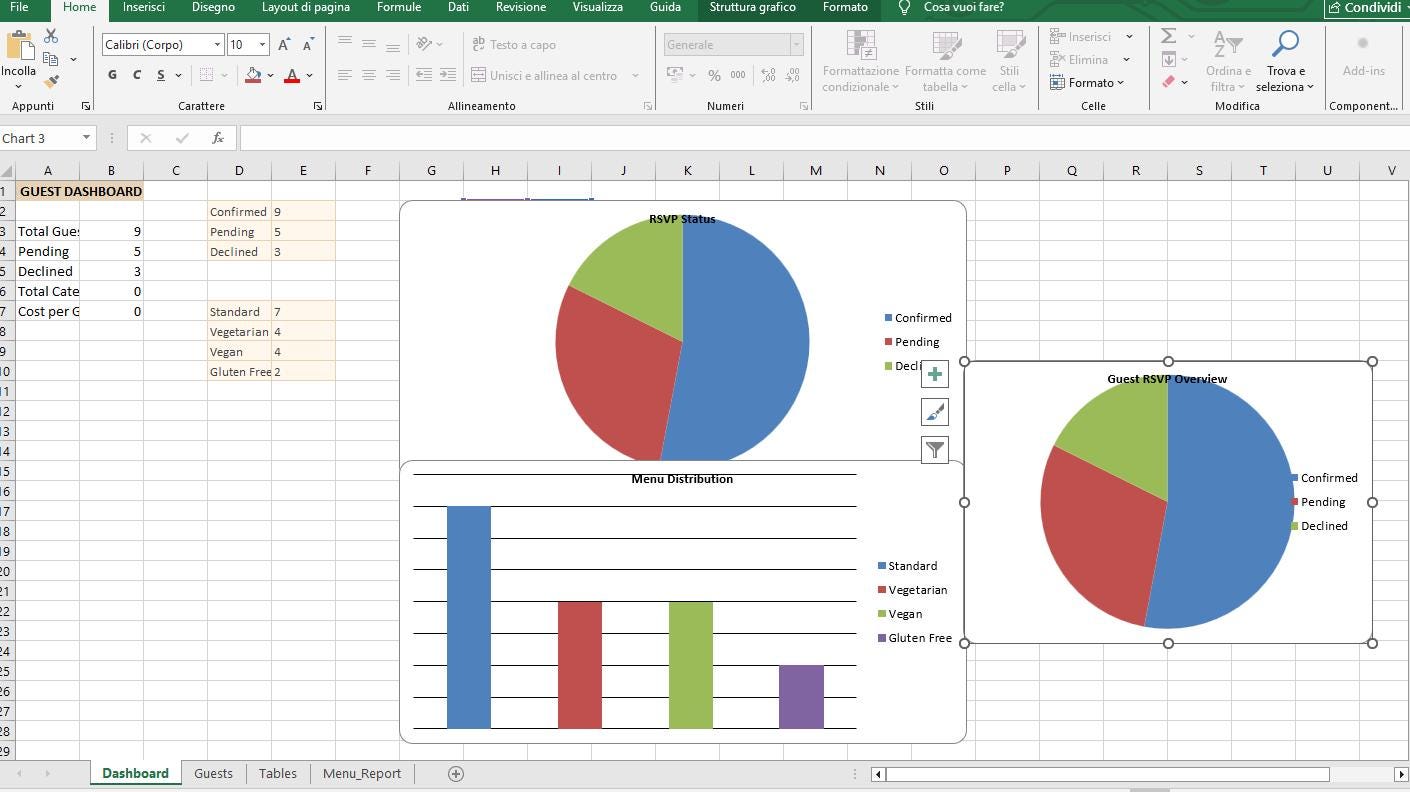The width and height of the screenshot is (1410, 792).
Task: Apply percentage number format
Action: tap(714, 74)
